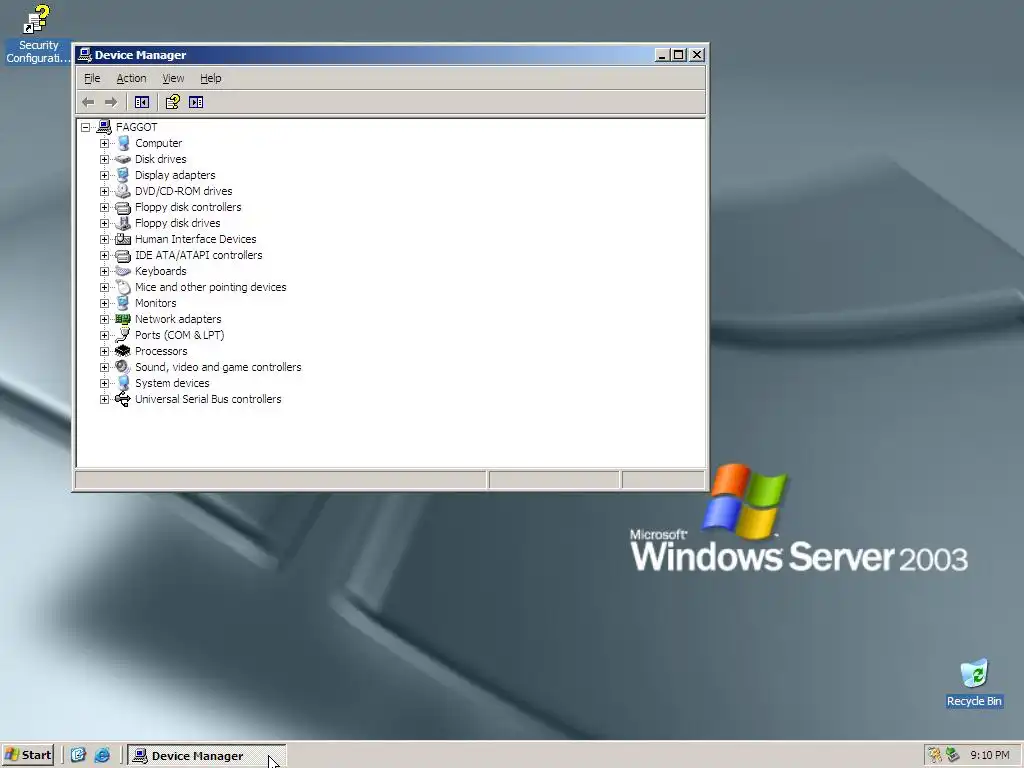The width and height of the screenshot is (1024, 768).
Task: Expand the DVD/CD-ROM drives category
Action: coord(104,191)
